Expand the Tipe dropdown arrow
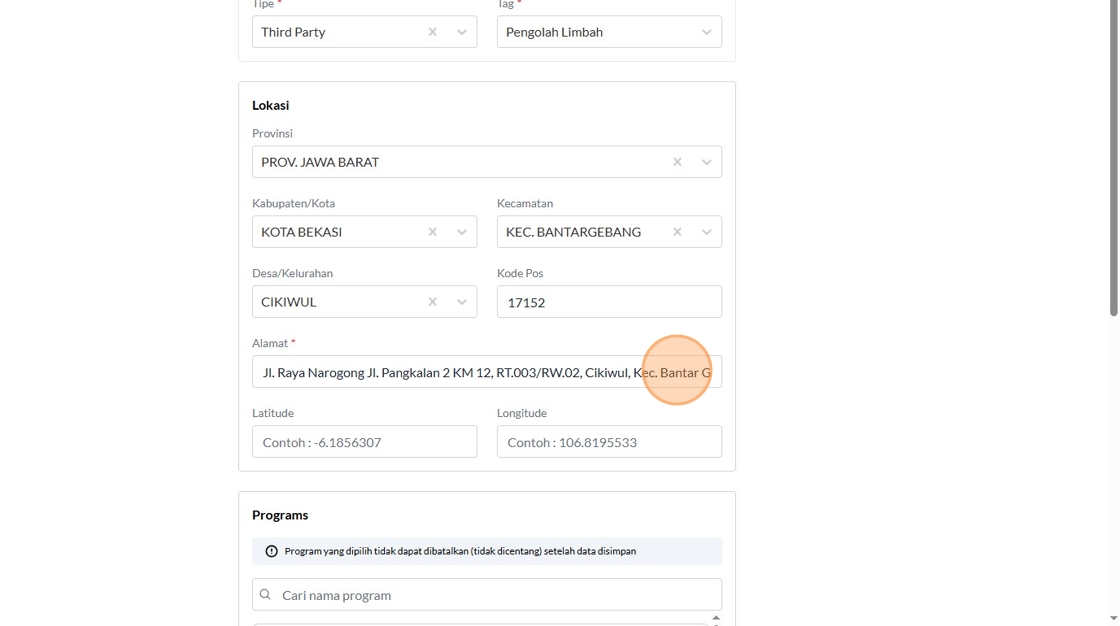This screenshot has height=626, width=1120. [x=462, y=32]
